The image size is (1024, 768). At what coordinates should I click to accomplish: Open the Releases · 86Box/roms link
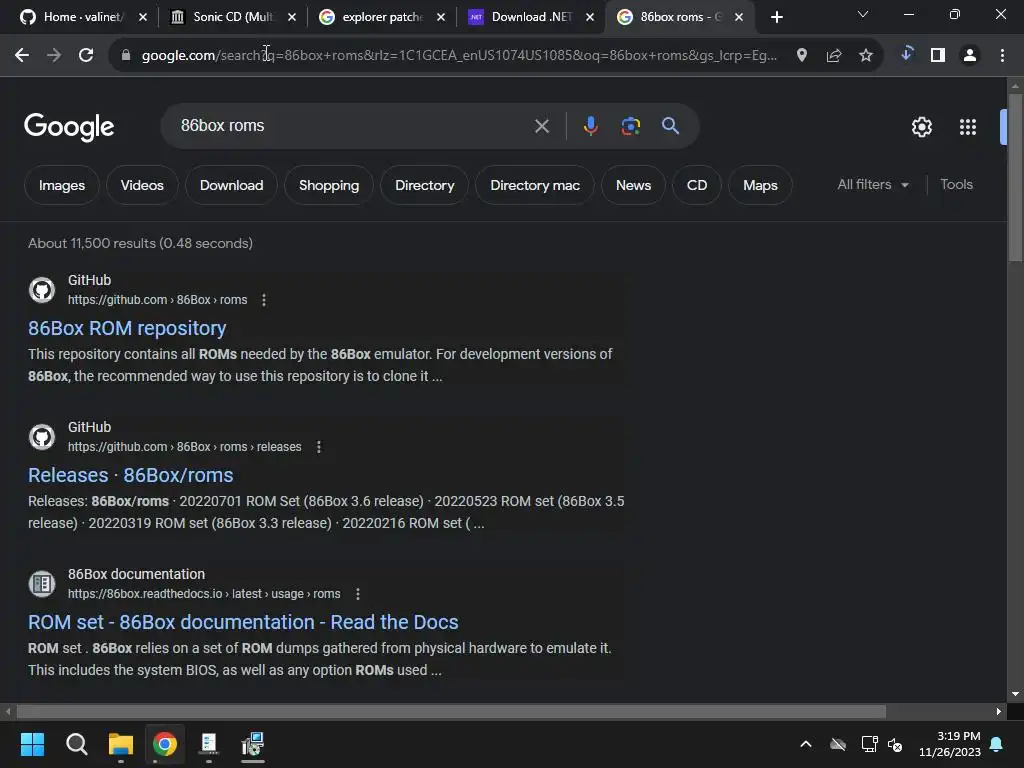coord(131,475)
